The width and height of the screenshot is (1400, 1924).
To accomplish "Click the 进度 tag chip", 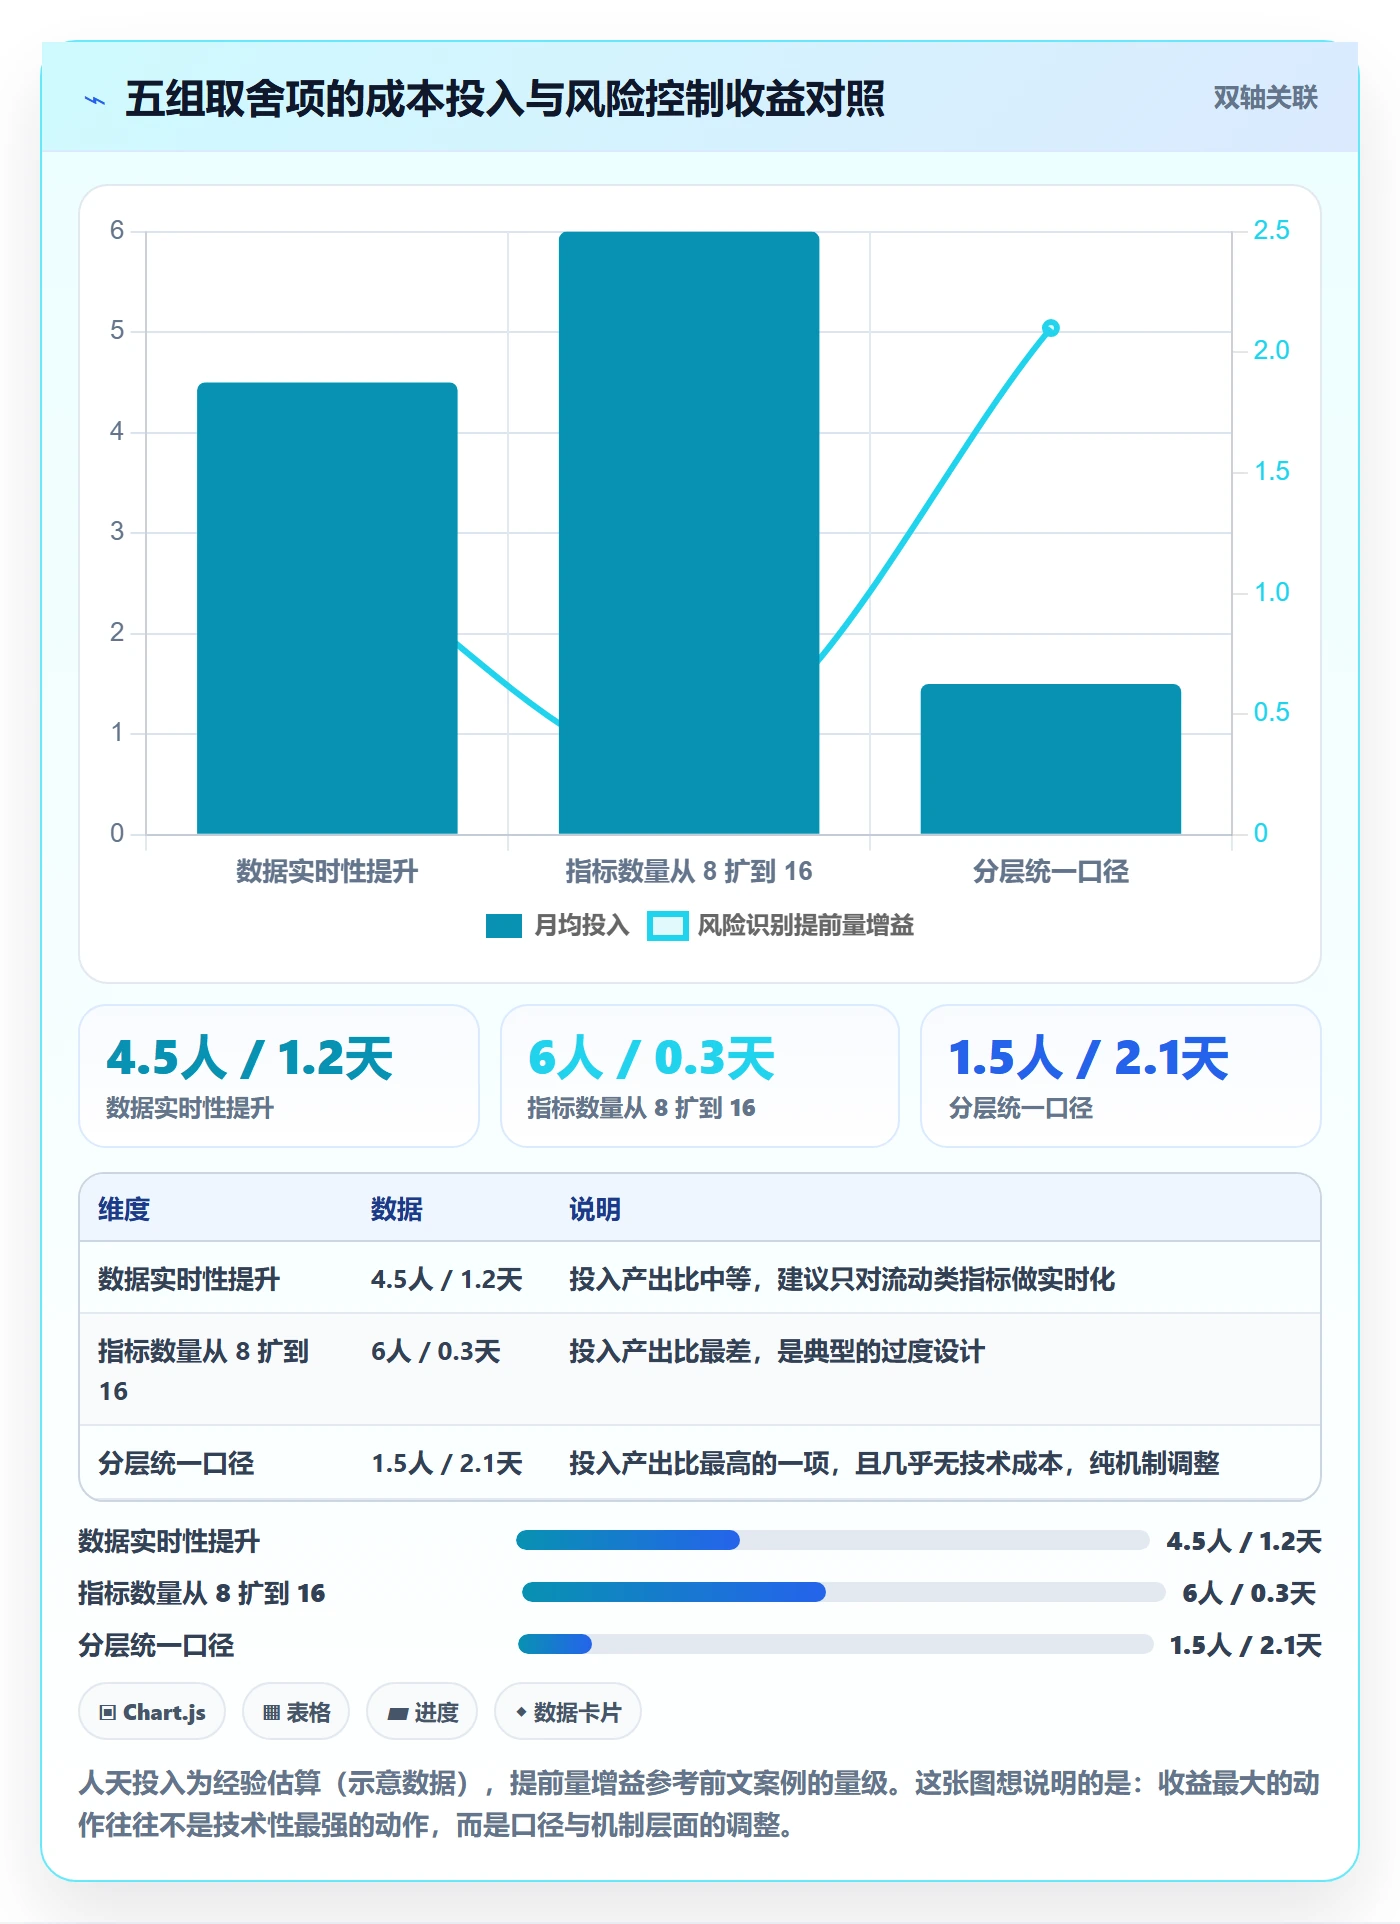I will pyautogui.click(x=422, y=1712).
